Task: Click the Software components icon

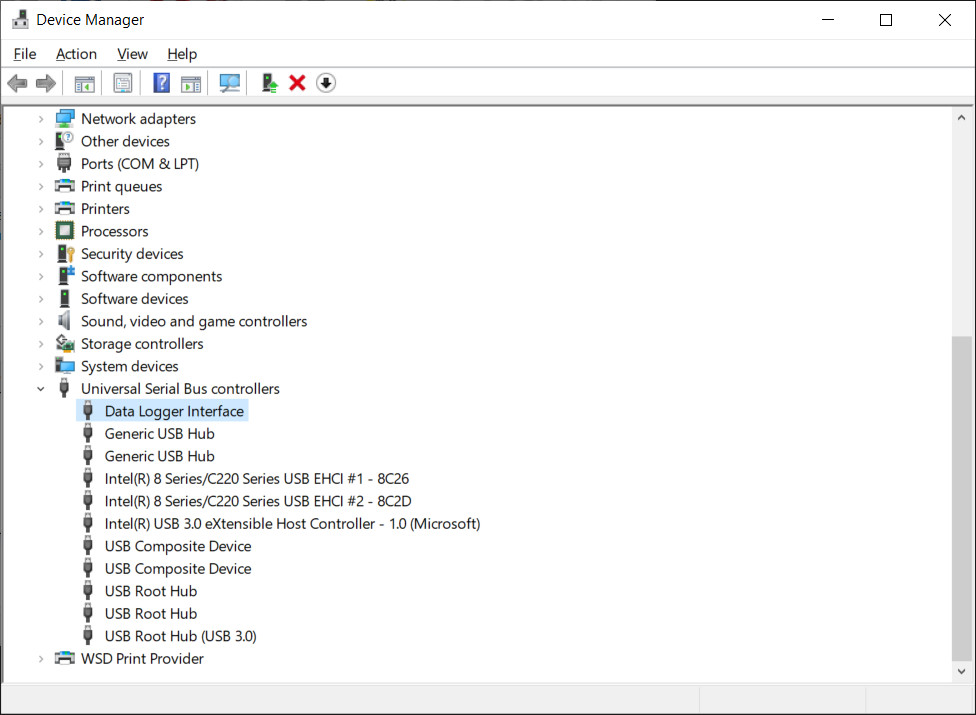Action: [x=65, y=276]
